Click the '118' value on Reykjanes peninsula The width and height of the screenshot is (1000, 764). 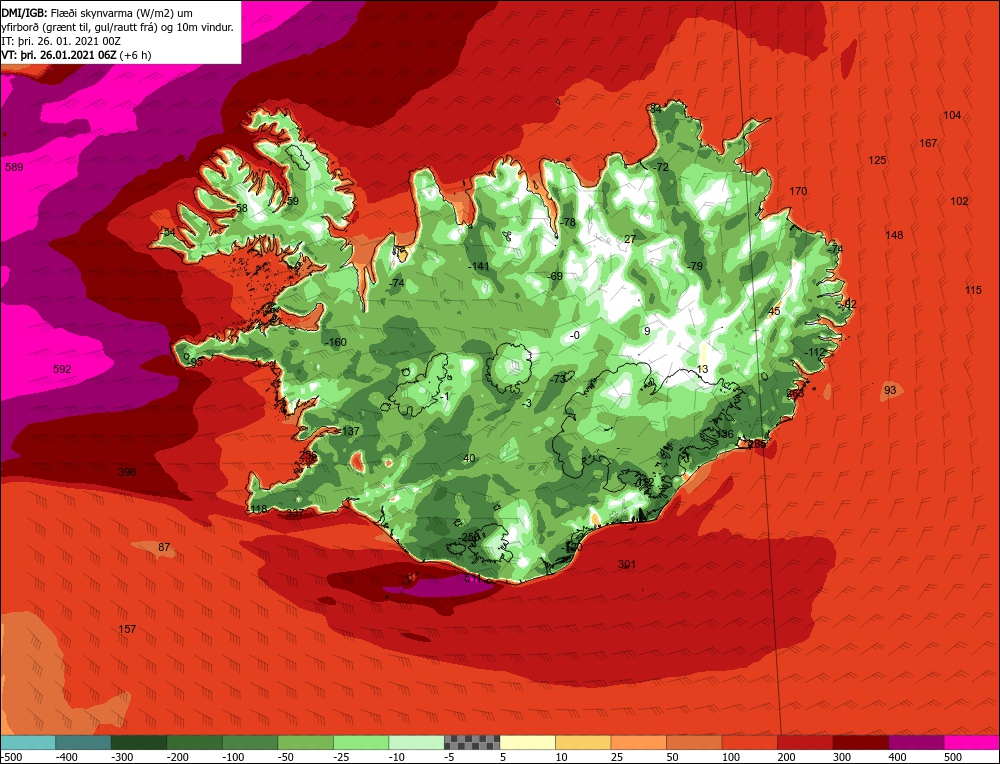click(258, 509)
